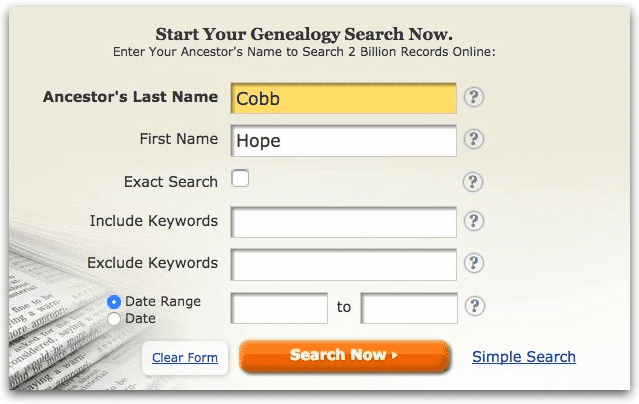Open the Simple Search link
Screen dimensions: 639x404
[524, 357]
